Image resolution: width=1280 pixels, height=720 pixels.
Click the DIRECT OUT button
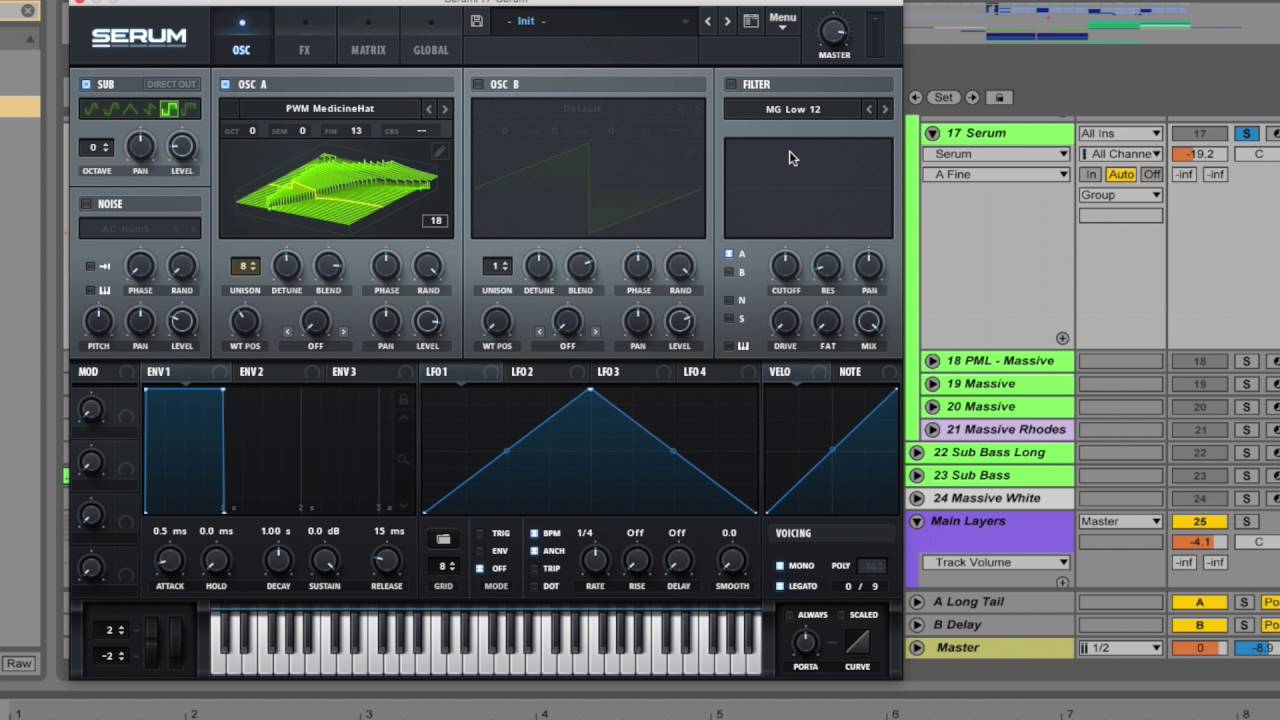(171, 84)
